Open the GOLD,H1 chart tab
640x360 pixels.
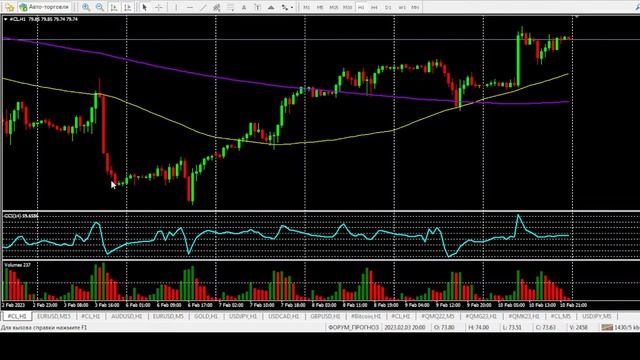206,316
